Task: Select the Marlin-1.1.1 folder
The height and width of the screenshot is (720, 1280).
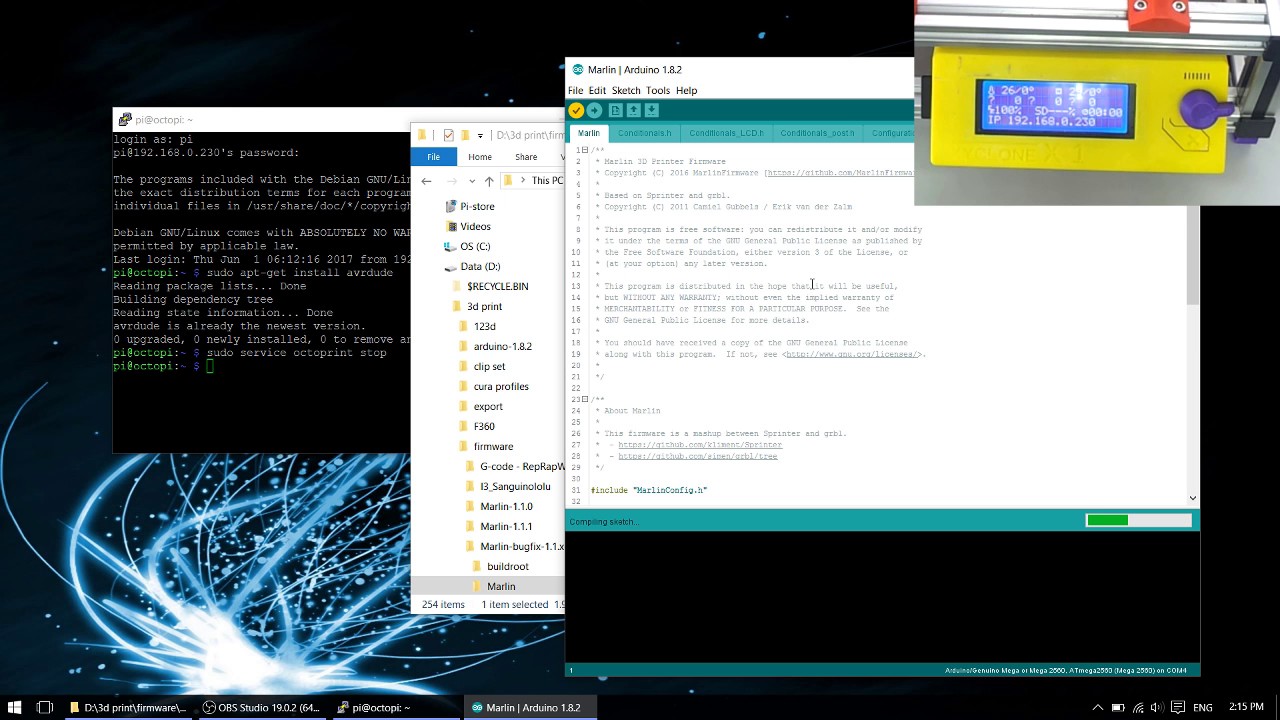Action: click(x=506, y=526)
